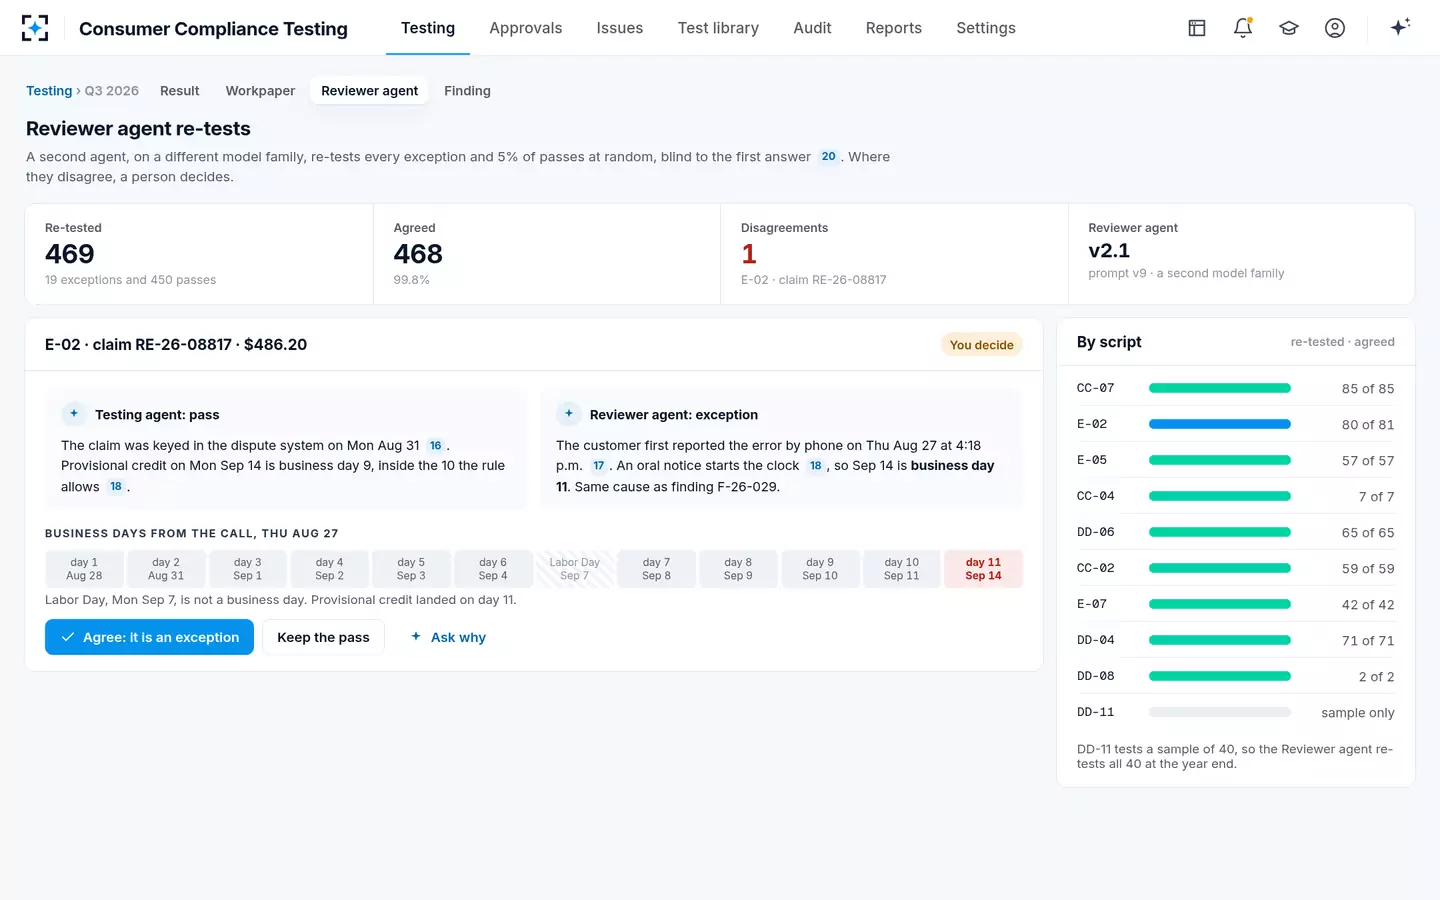The image size is (1440, 900).
Task: Open the sparkle AI assistant icon
Action: click(x=1400, y=27)
